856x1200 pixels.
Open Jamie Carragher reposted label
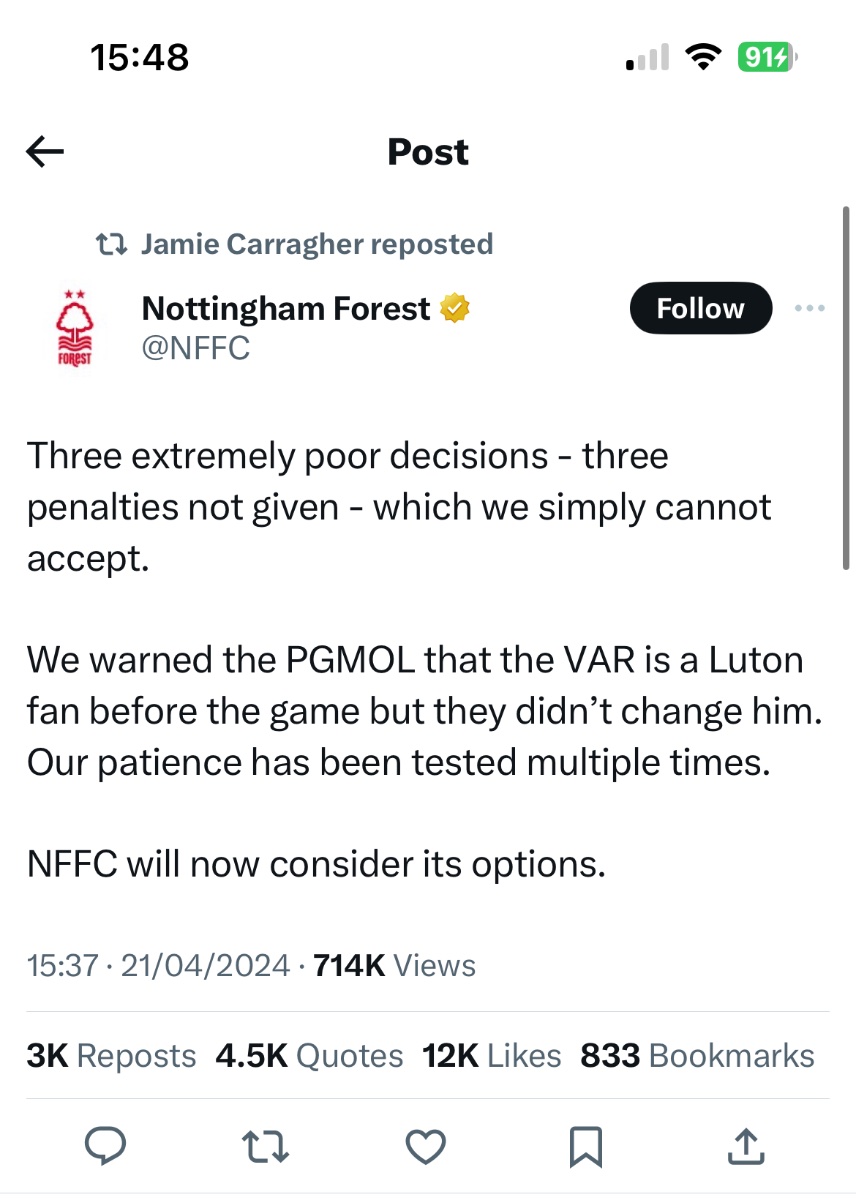point(317,244)
